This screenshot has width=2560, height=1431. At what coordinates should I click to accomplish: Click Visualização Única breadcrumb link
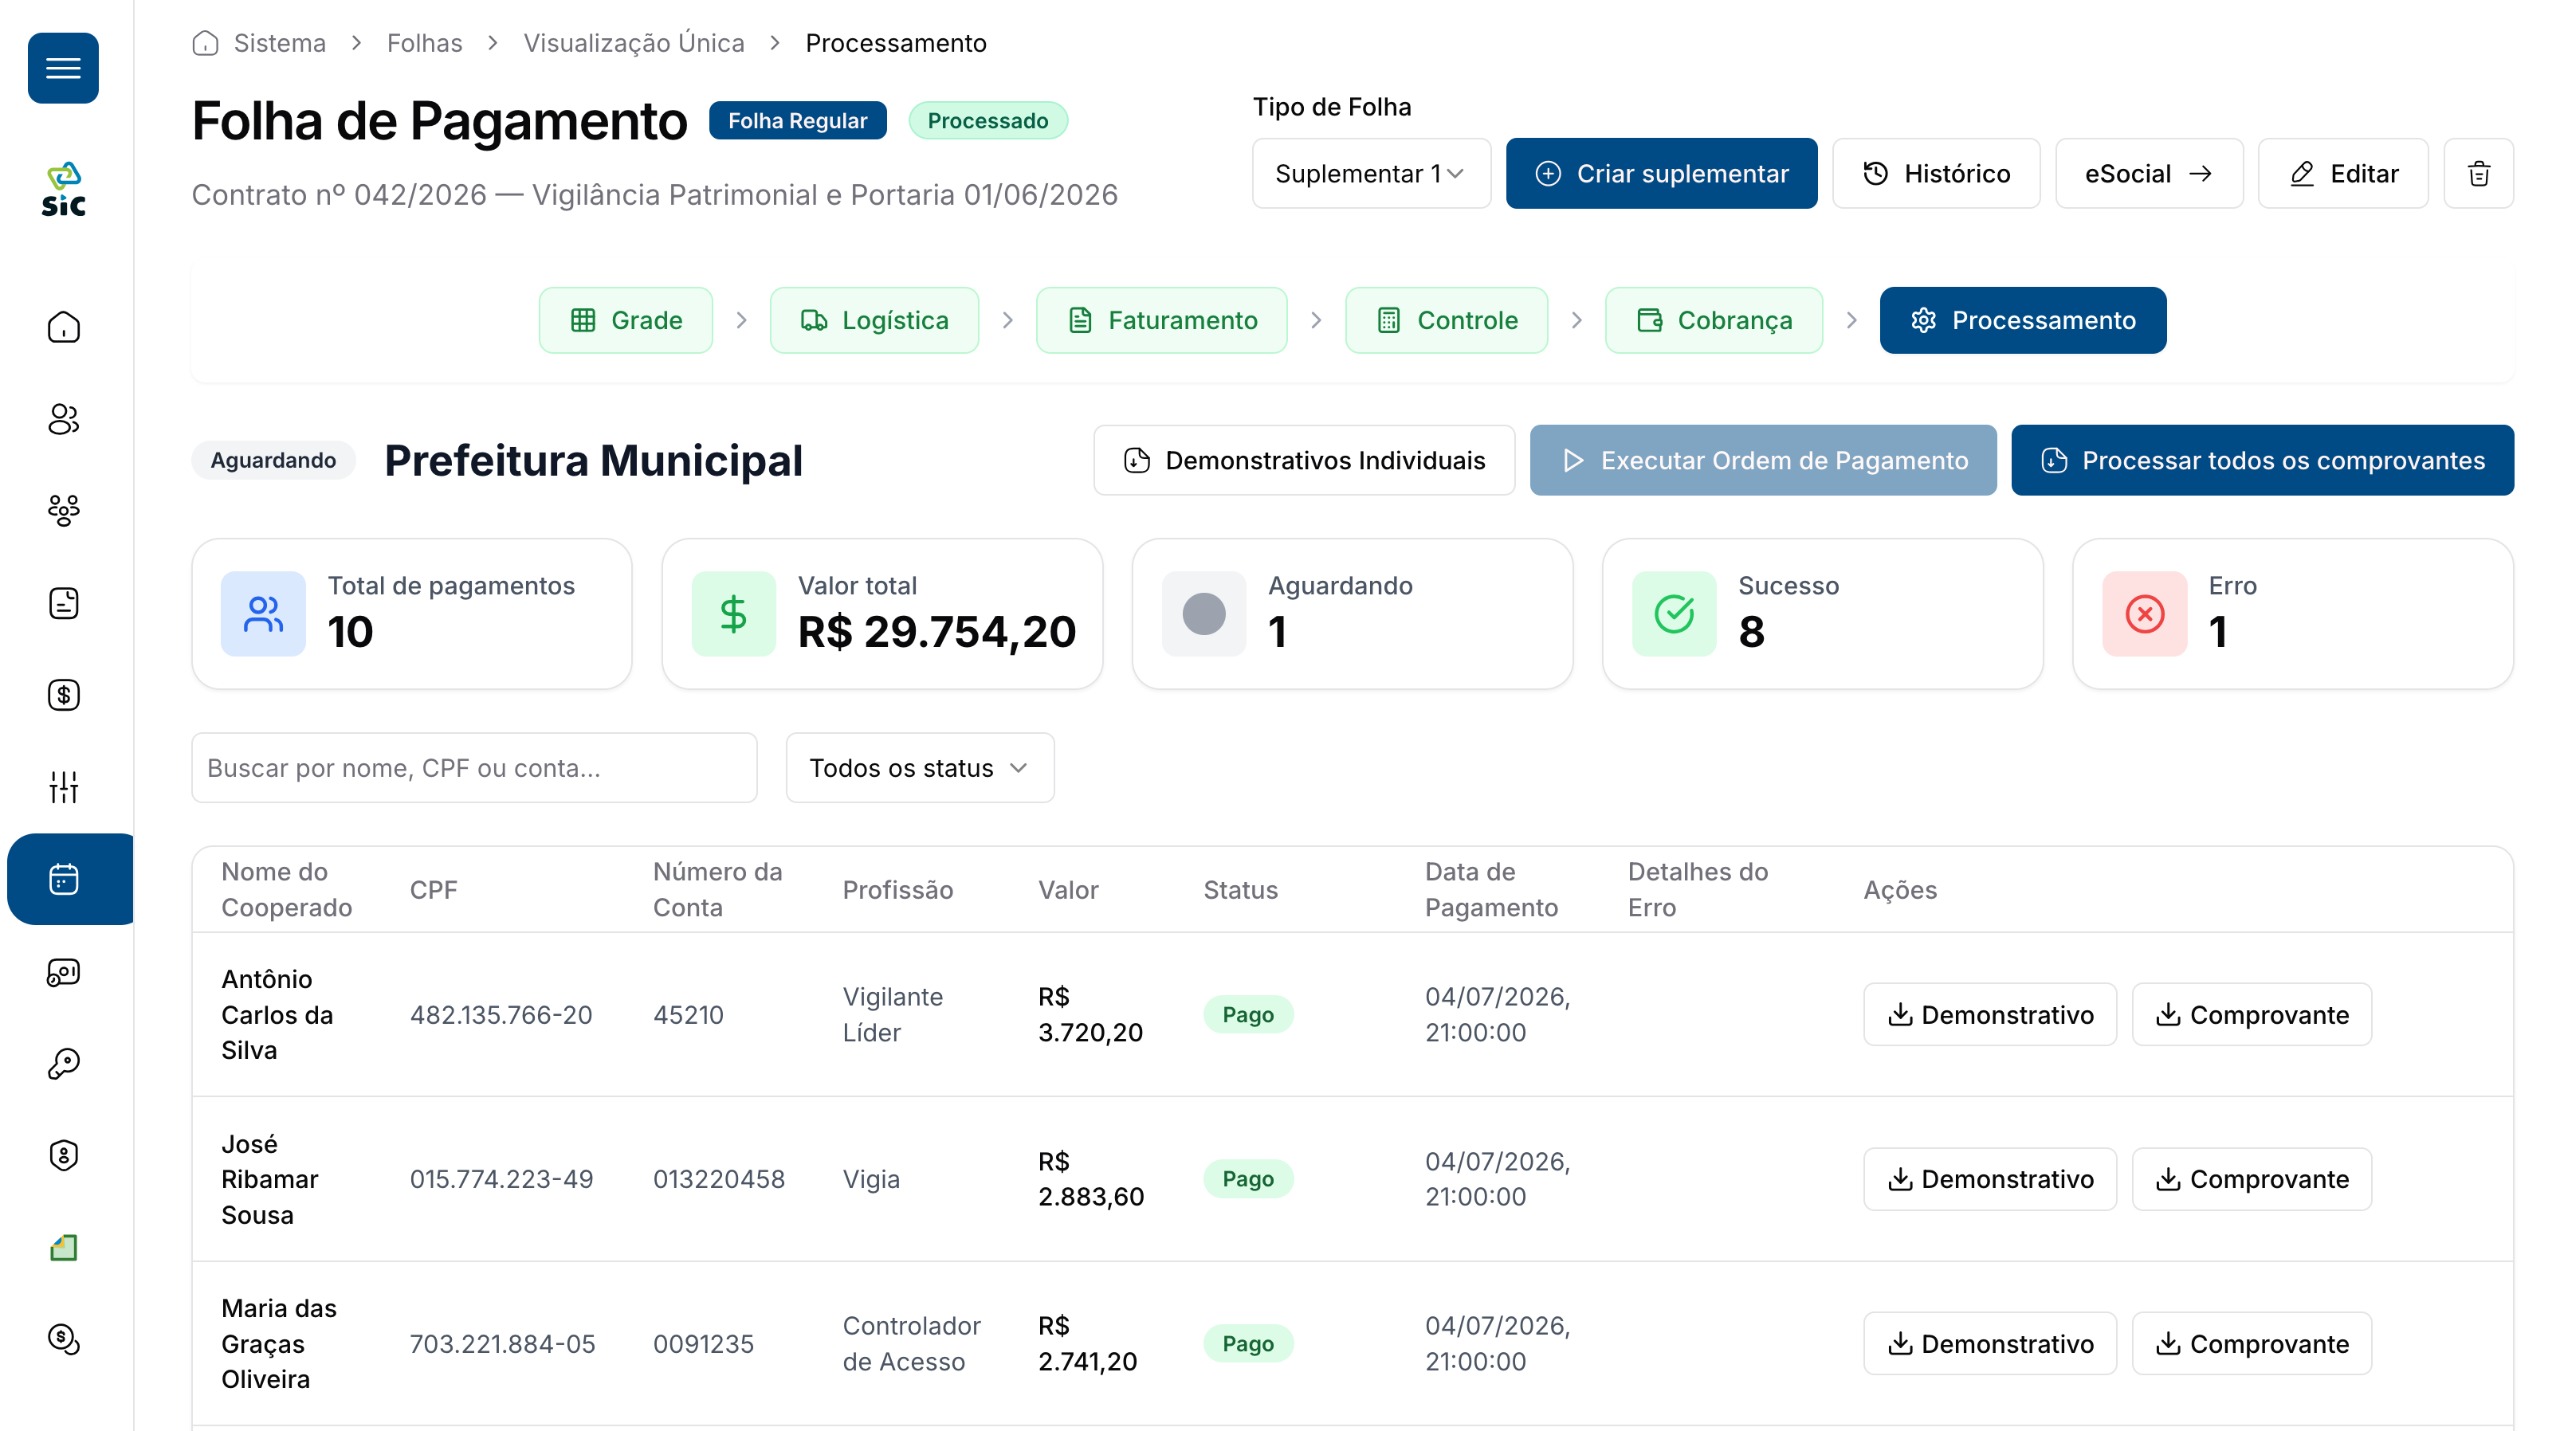pyautogui.click(x=634, y=43)
